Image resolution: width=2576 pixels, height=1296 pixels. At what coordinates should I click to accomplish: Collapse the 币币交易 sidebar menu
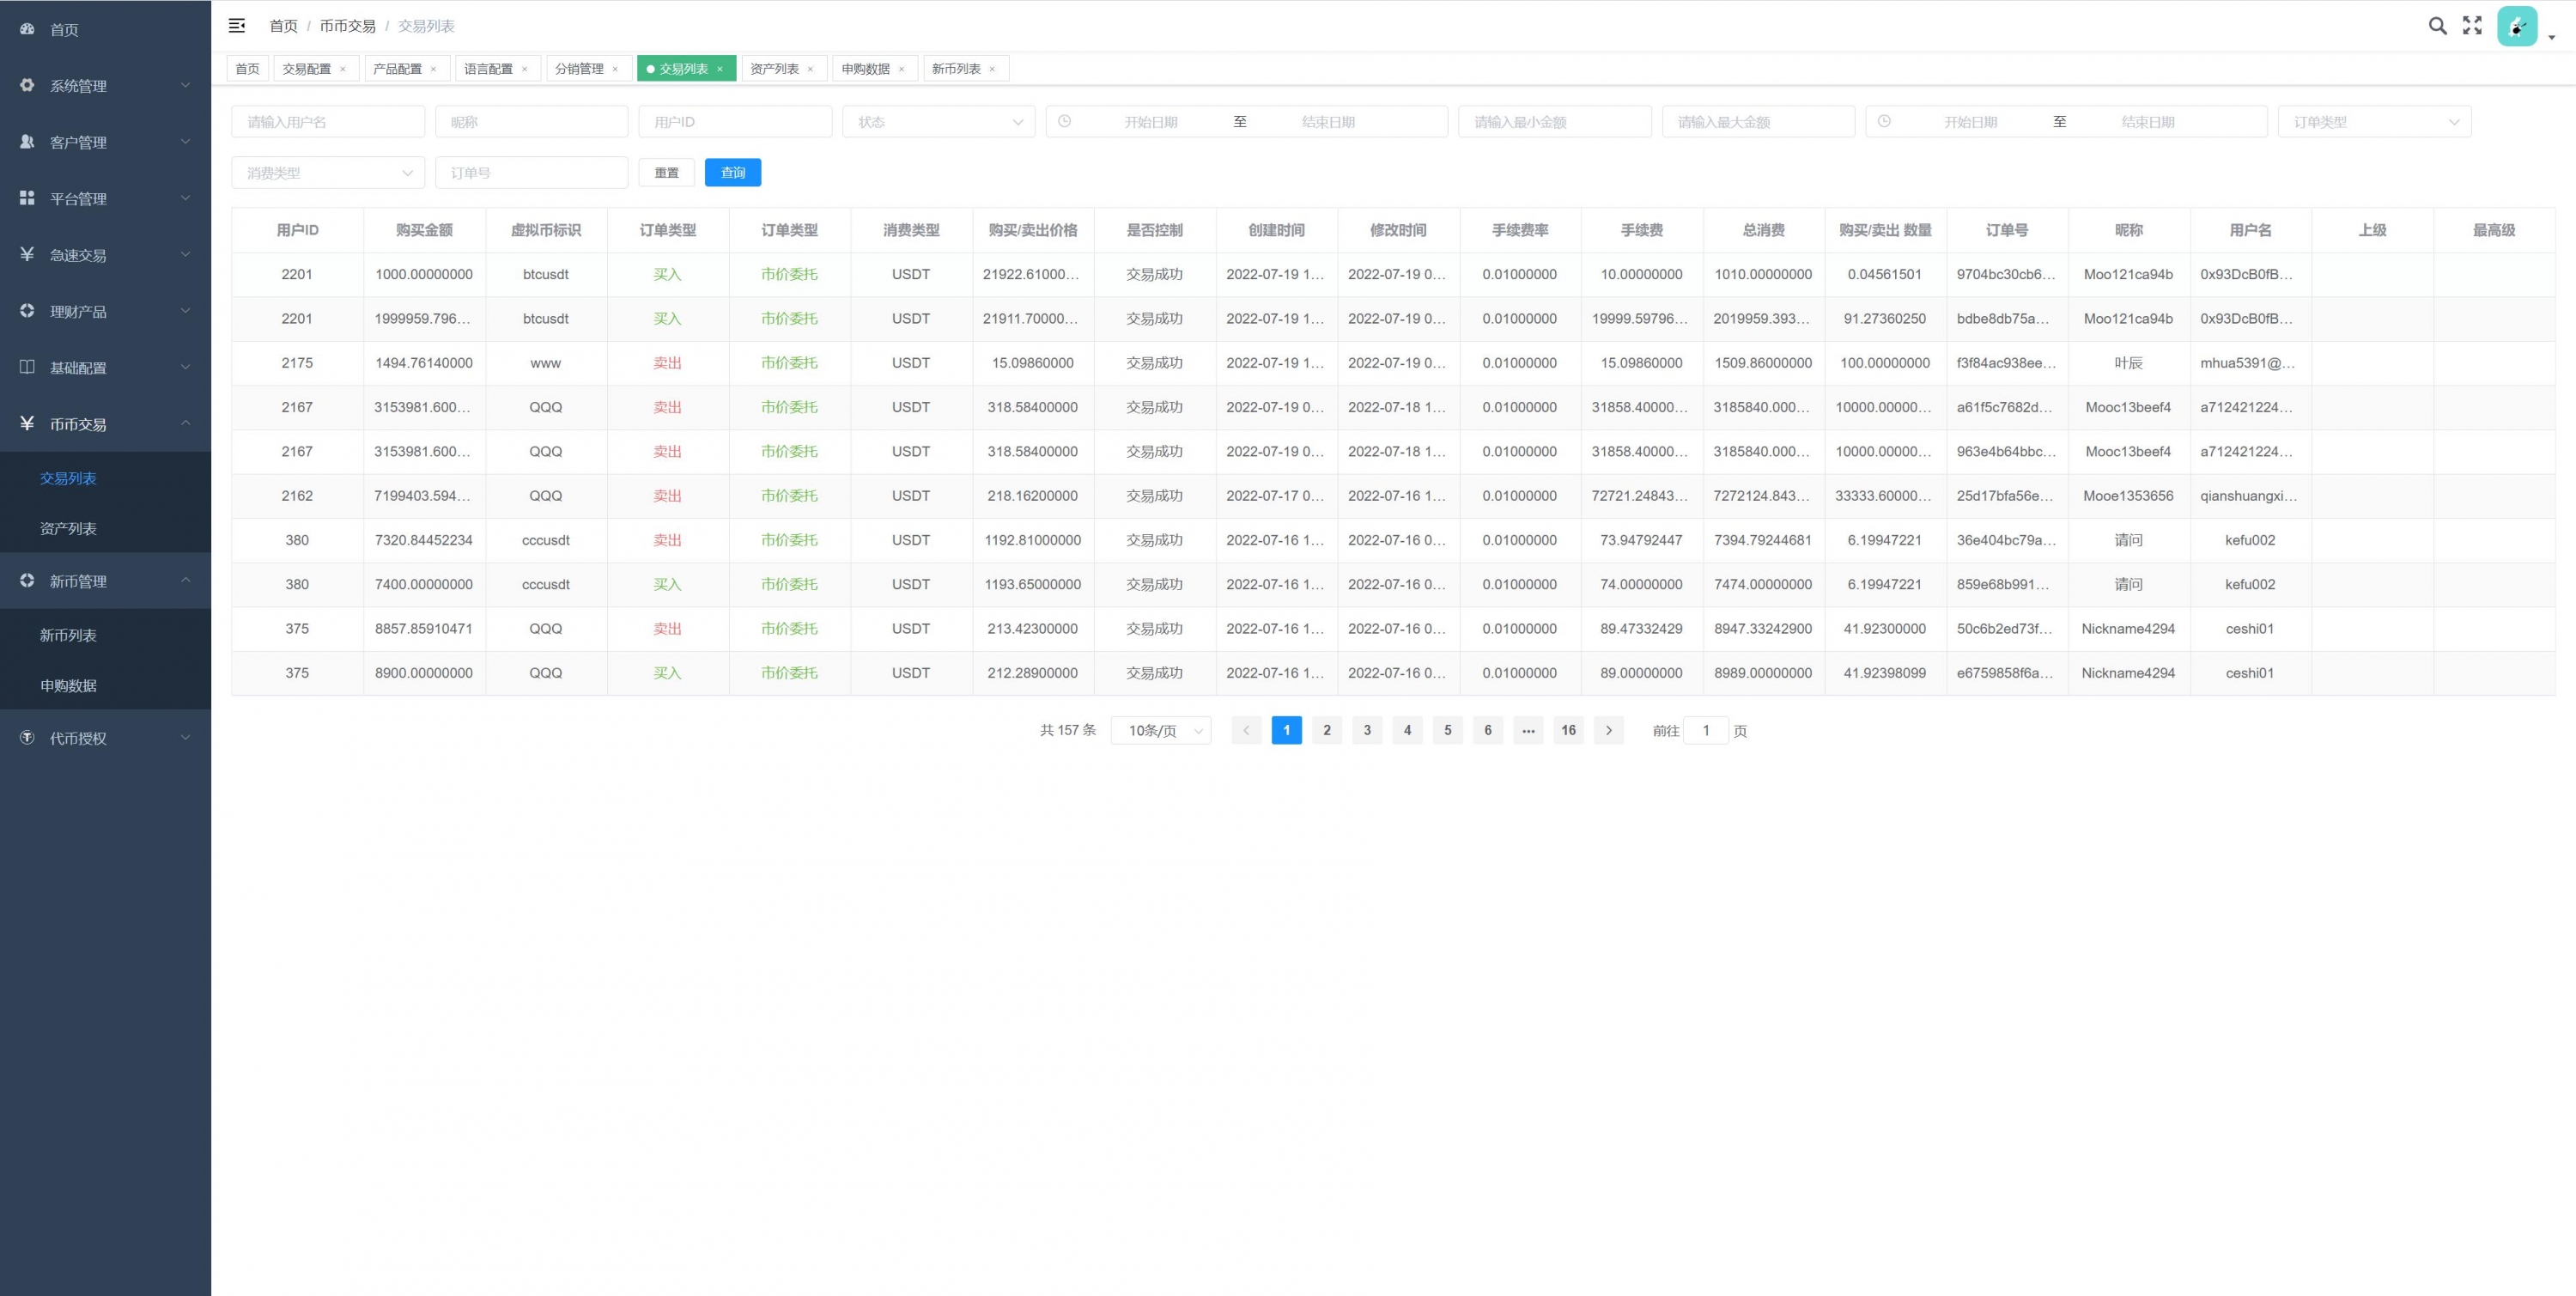click(105, 424)
